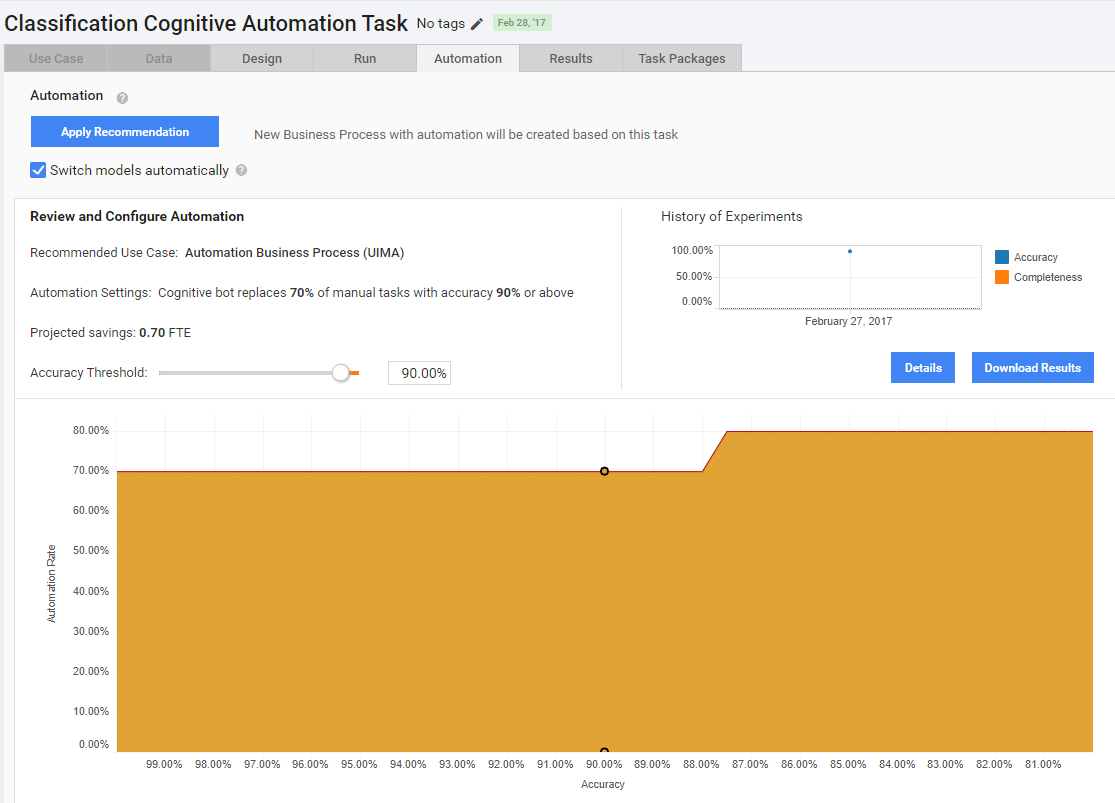
Task: Click the blue Accuracy legend swatch
Action: click(1002, 257)
